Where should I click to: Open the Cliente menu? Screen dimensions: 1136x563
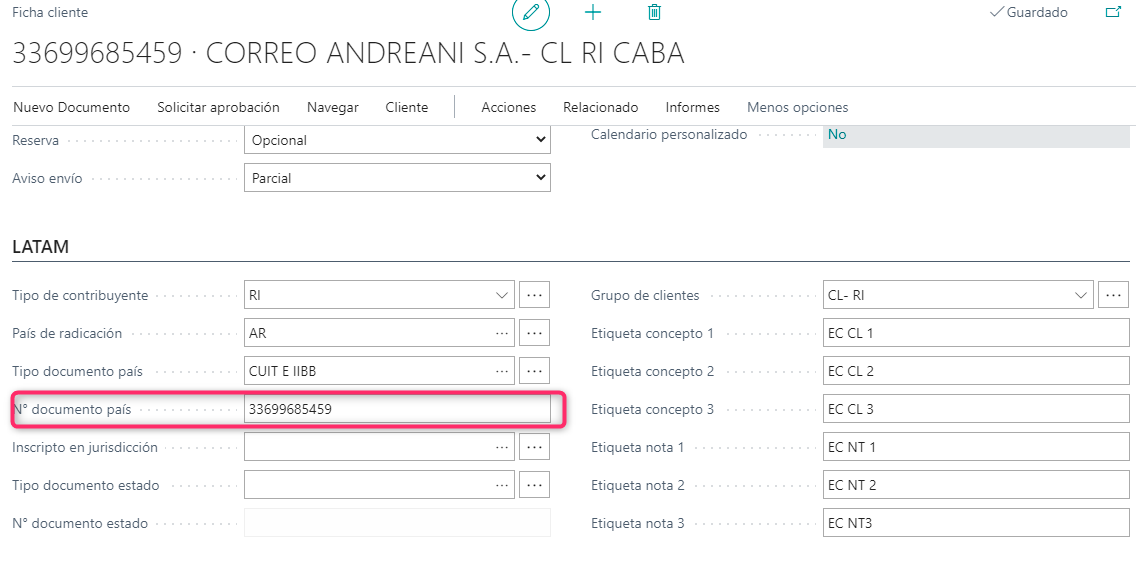(x=406, y=107)
